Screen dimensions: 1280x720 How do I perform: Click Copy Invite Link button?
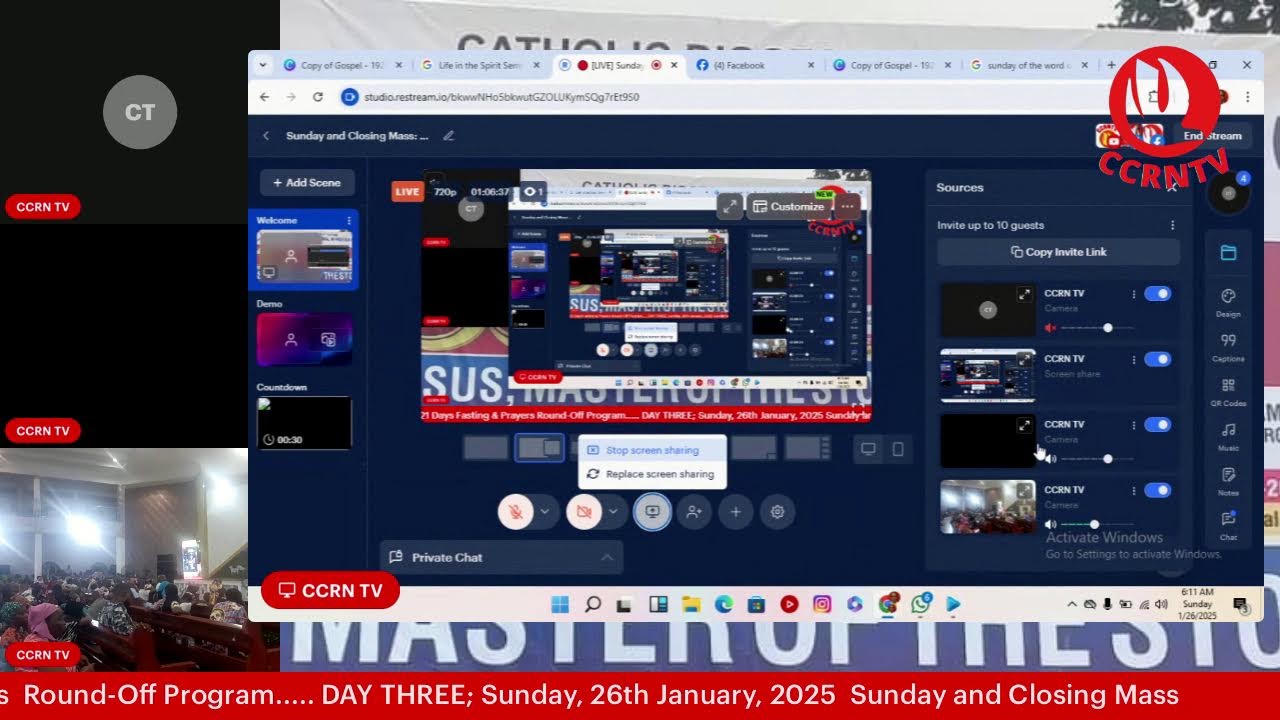click(x=1058, y=252)
